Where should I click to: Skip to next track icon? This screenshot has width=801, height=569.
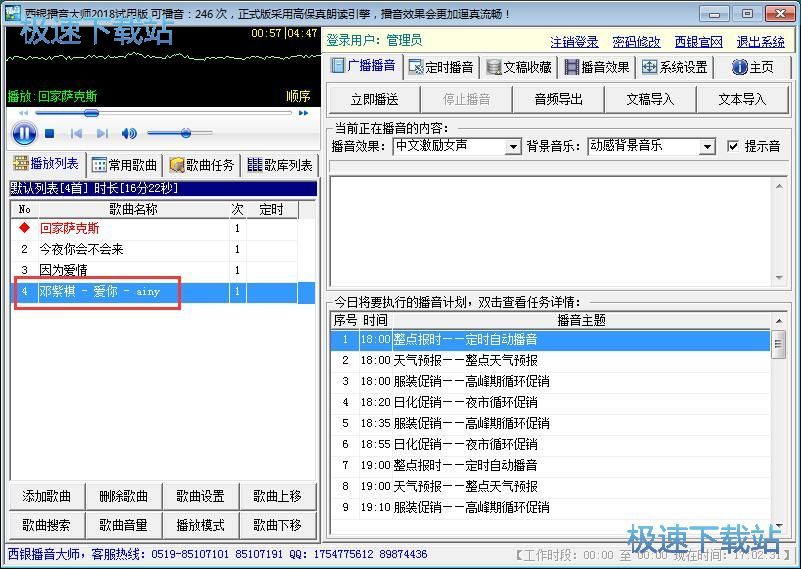tap(102, 133)
